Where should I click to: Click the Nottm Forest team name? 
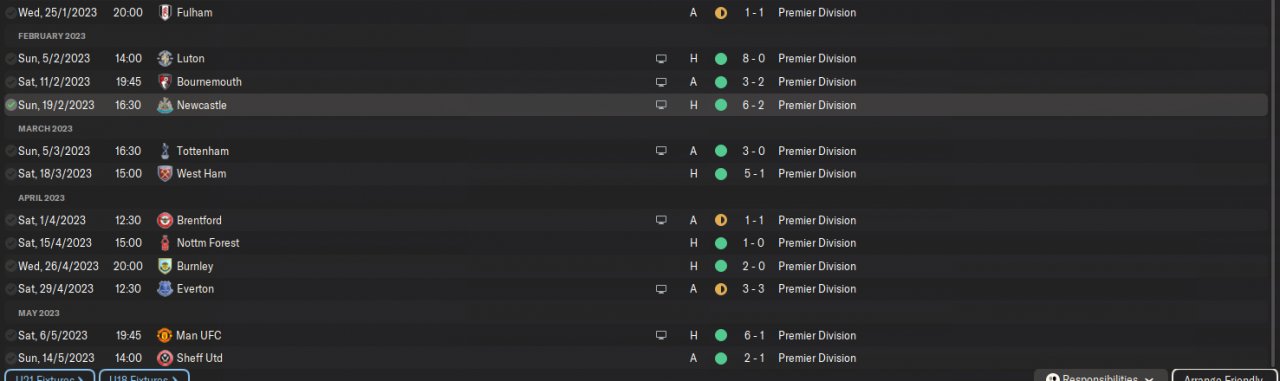pyautogui.click(x=208, y=243)
